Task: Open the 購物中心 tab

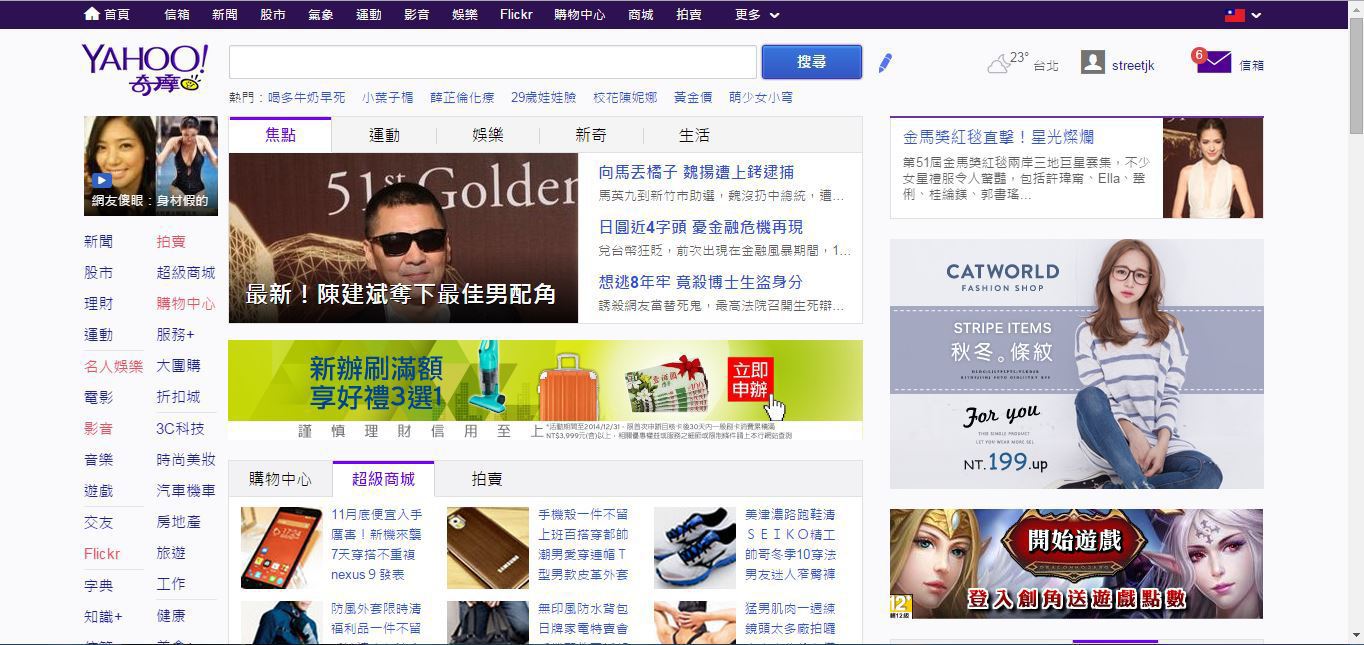Action: click(x=280, y=479)
